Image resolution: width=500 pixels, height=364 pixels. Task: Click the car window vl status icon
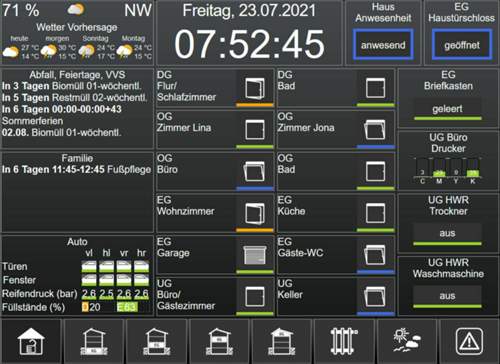point(89,280)
